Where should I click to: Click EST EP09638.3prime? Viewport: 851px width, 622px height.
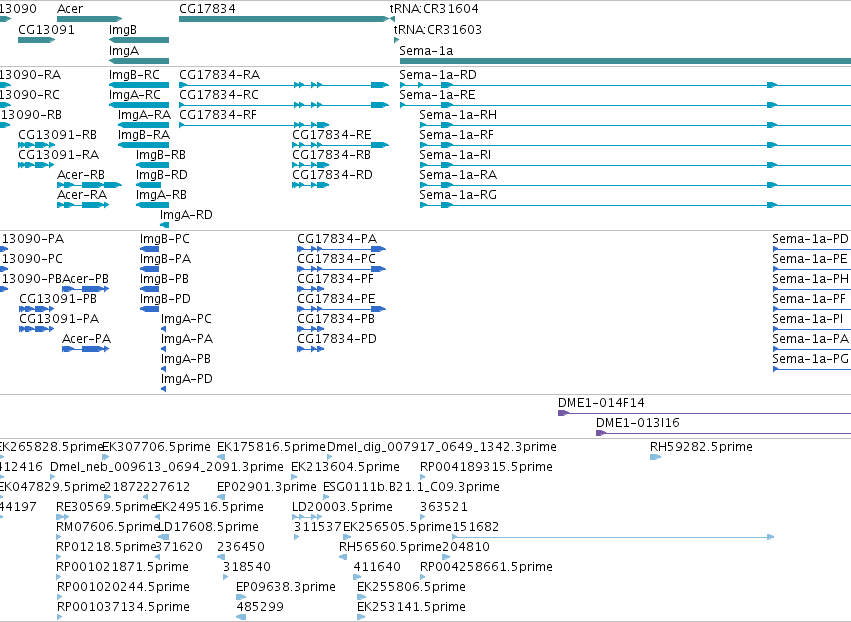pyautogui.click(x=241, y=597)
